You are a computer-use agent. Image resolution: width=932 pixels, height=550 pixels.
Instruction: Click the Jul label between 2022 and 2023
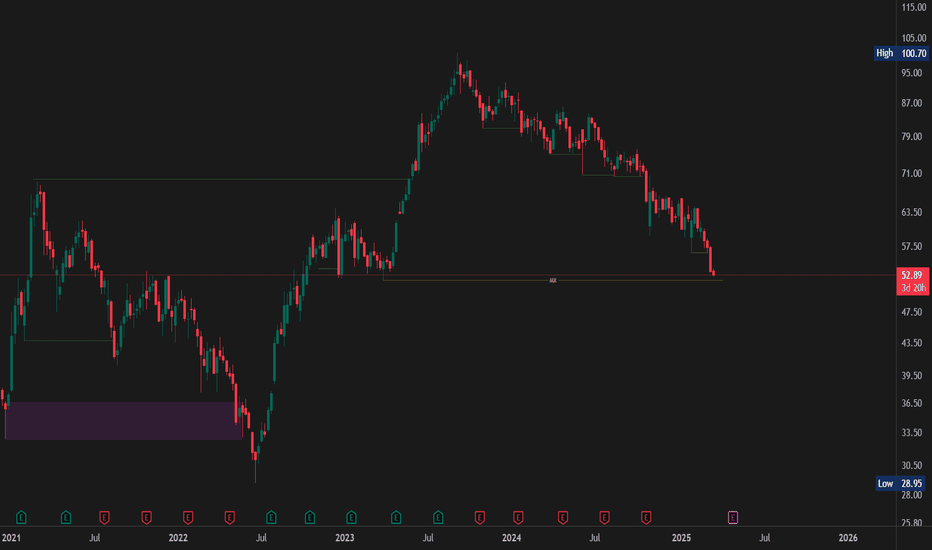(x=261, y=538)
